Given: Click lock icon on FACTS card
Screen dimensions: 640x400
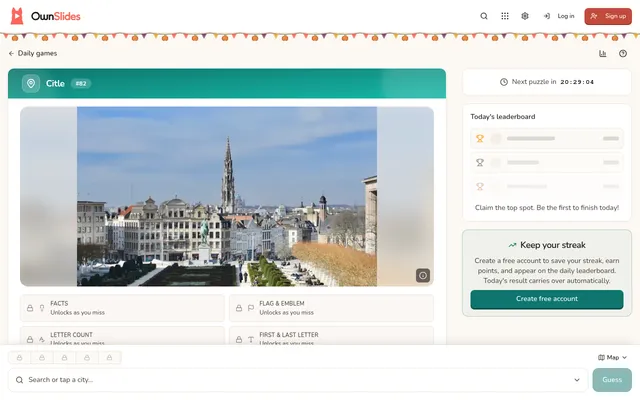Looking at the screenshot, I should [30, 308].
